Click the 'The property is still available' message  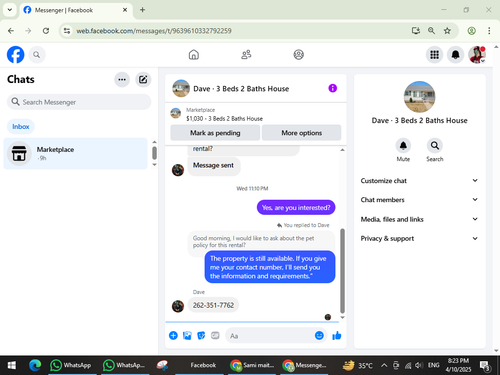(x=270, y=267)
